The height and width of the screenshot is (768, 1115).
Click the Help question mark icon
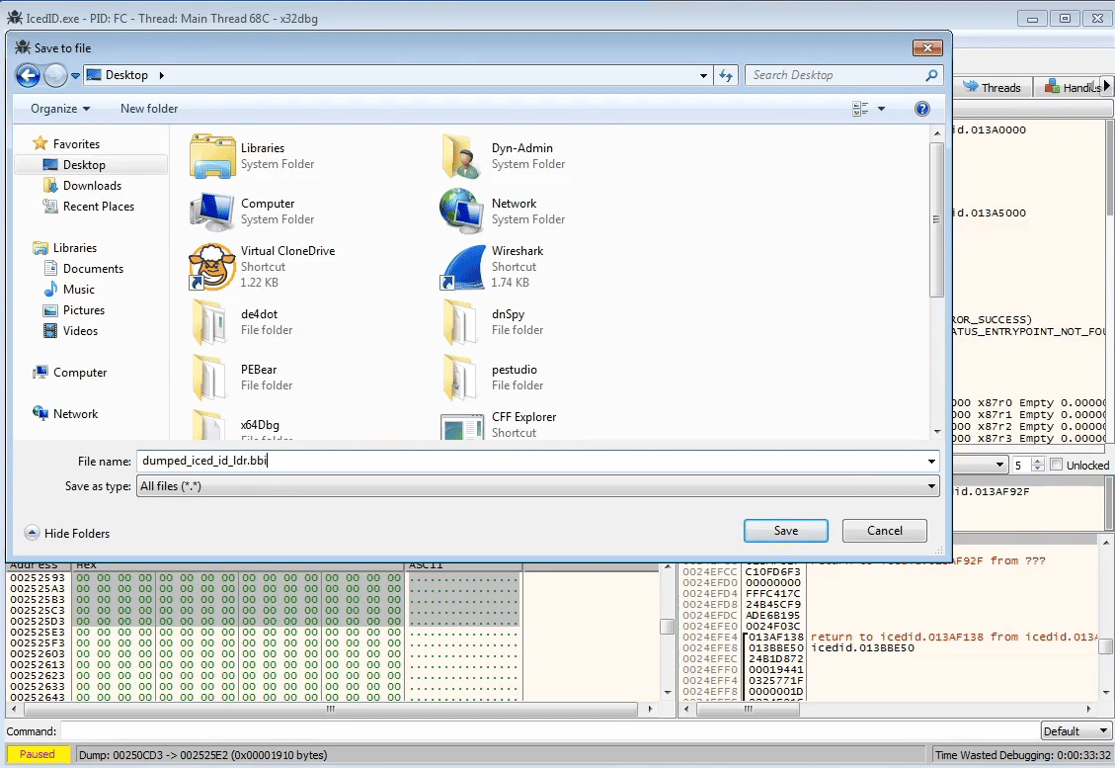[922, 109]
